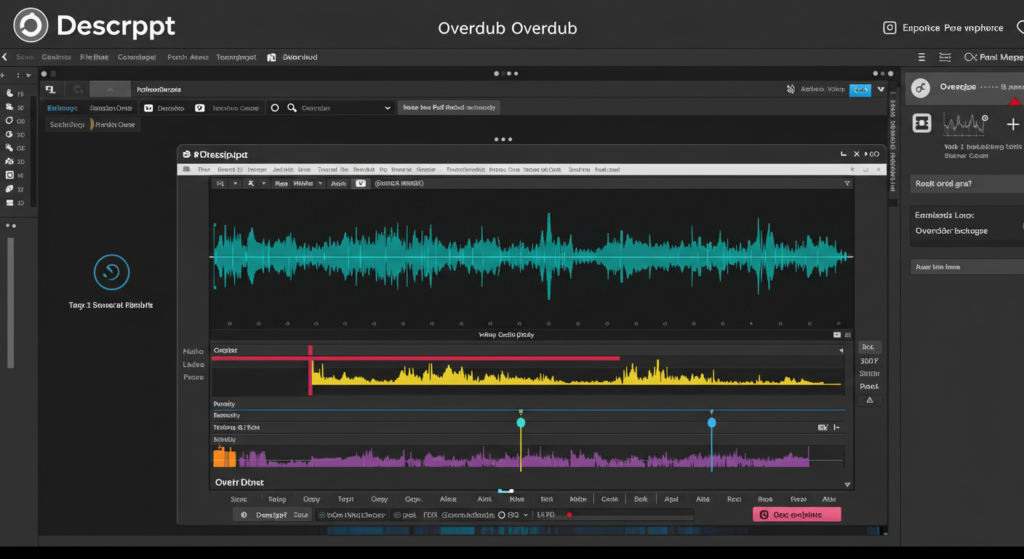Click the Rock ontd gna? field
1024x559 pixels.
click(x=967, y=184)
